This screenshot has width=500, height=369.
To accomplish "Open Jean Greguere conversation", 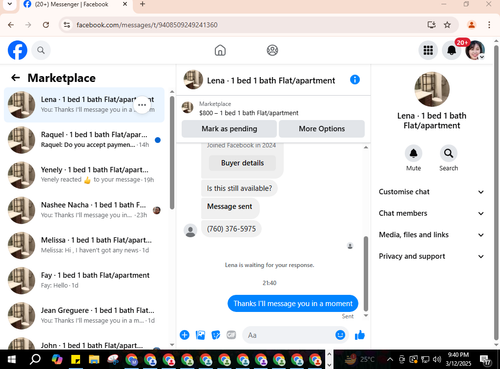I will click(84, 315).
